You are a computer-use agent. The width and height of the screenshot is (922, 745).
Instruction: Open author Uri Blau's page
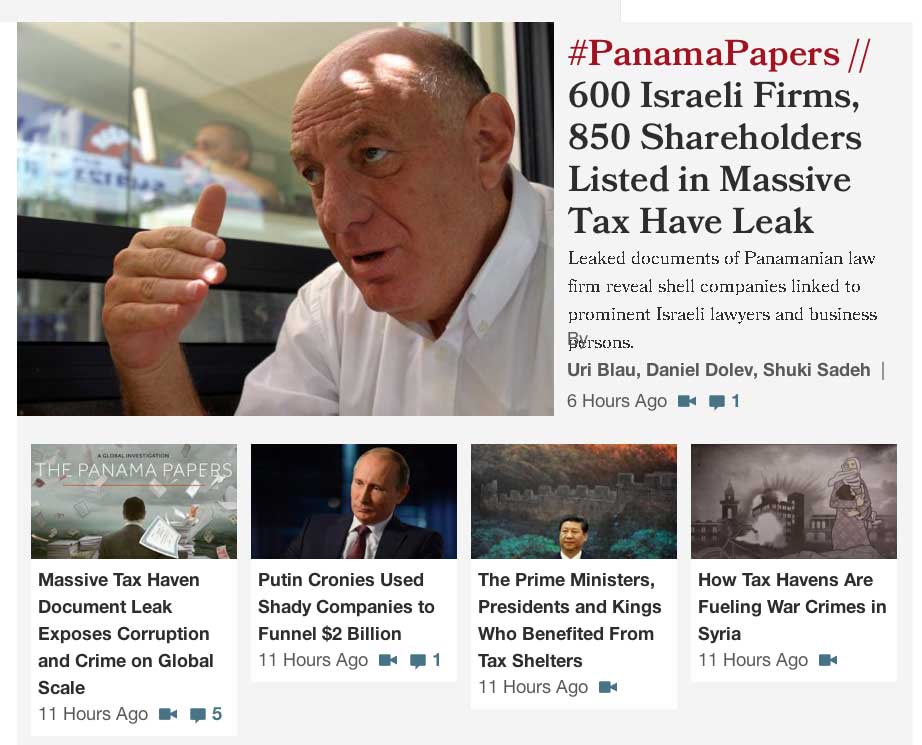[x=602, y=370]
